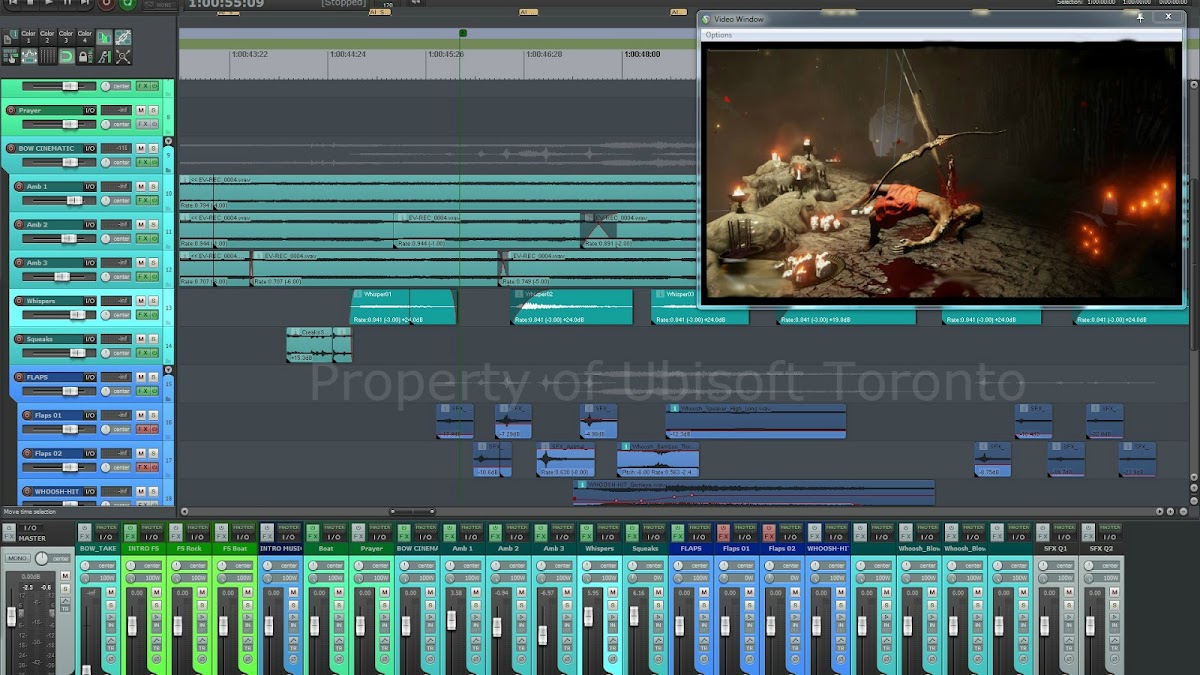The image size is (1200, 675).
Task: Open I/O routing for Squeaks track
Action: coord(90,339)
